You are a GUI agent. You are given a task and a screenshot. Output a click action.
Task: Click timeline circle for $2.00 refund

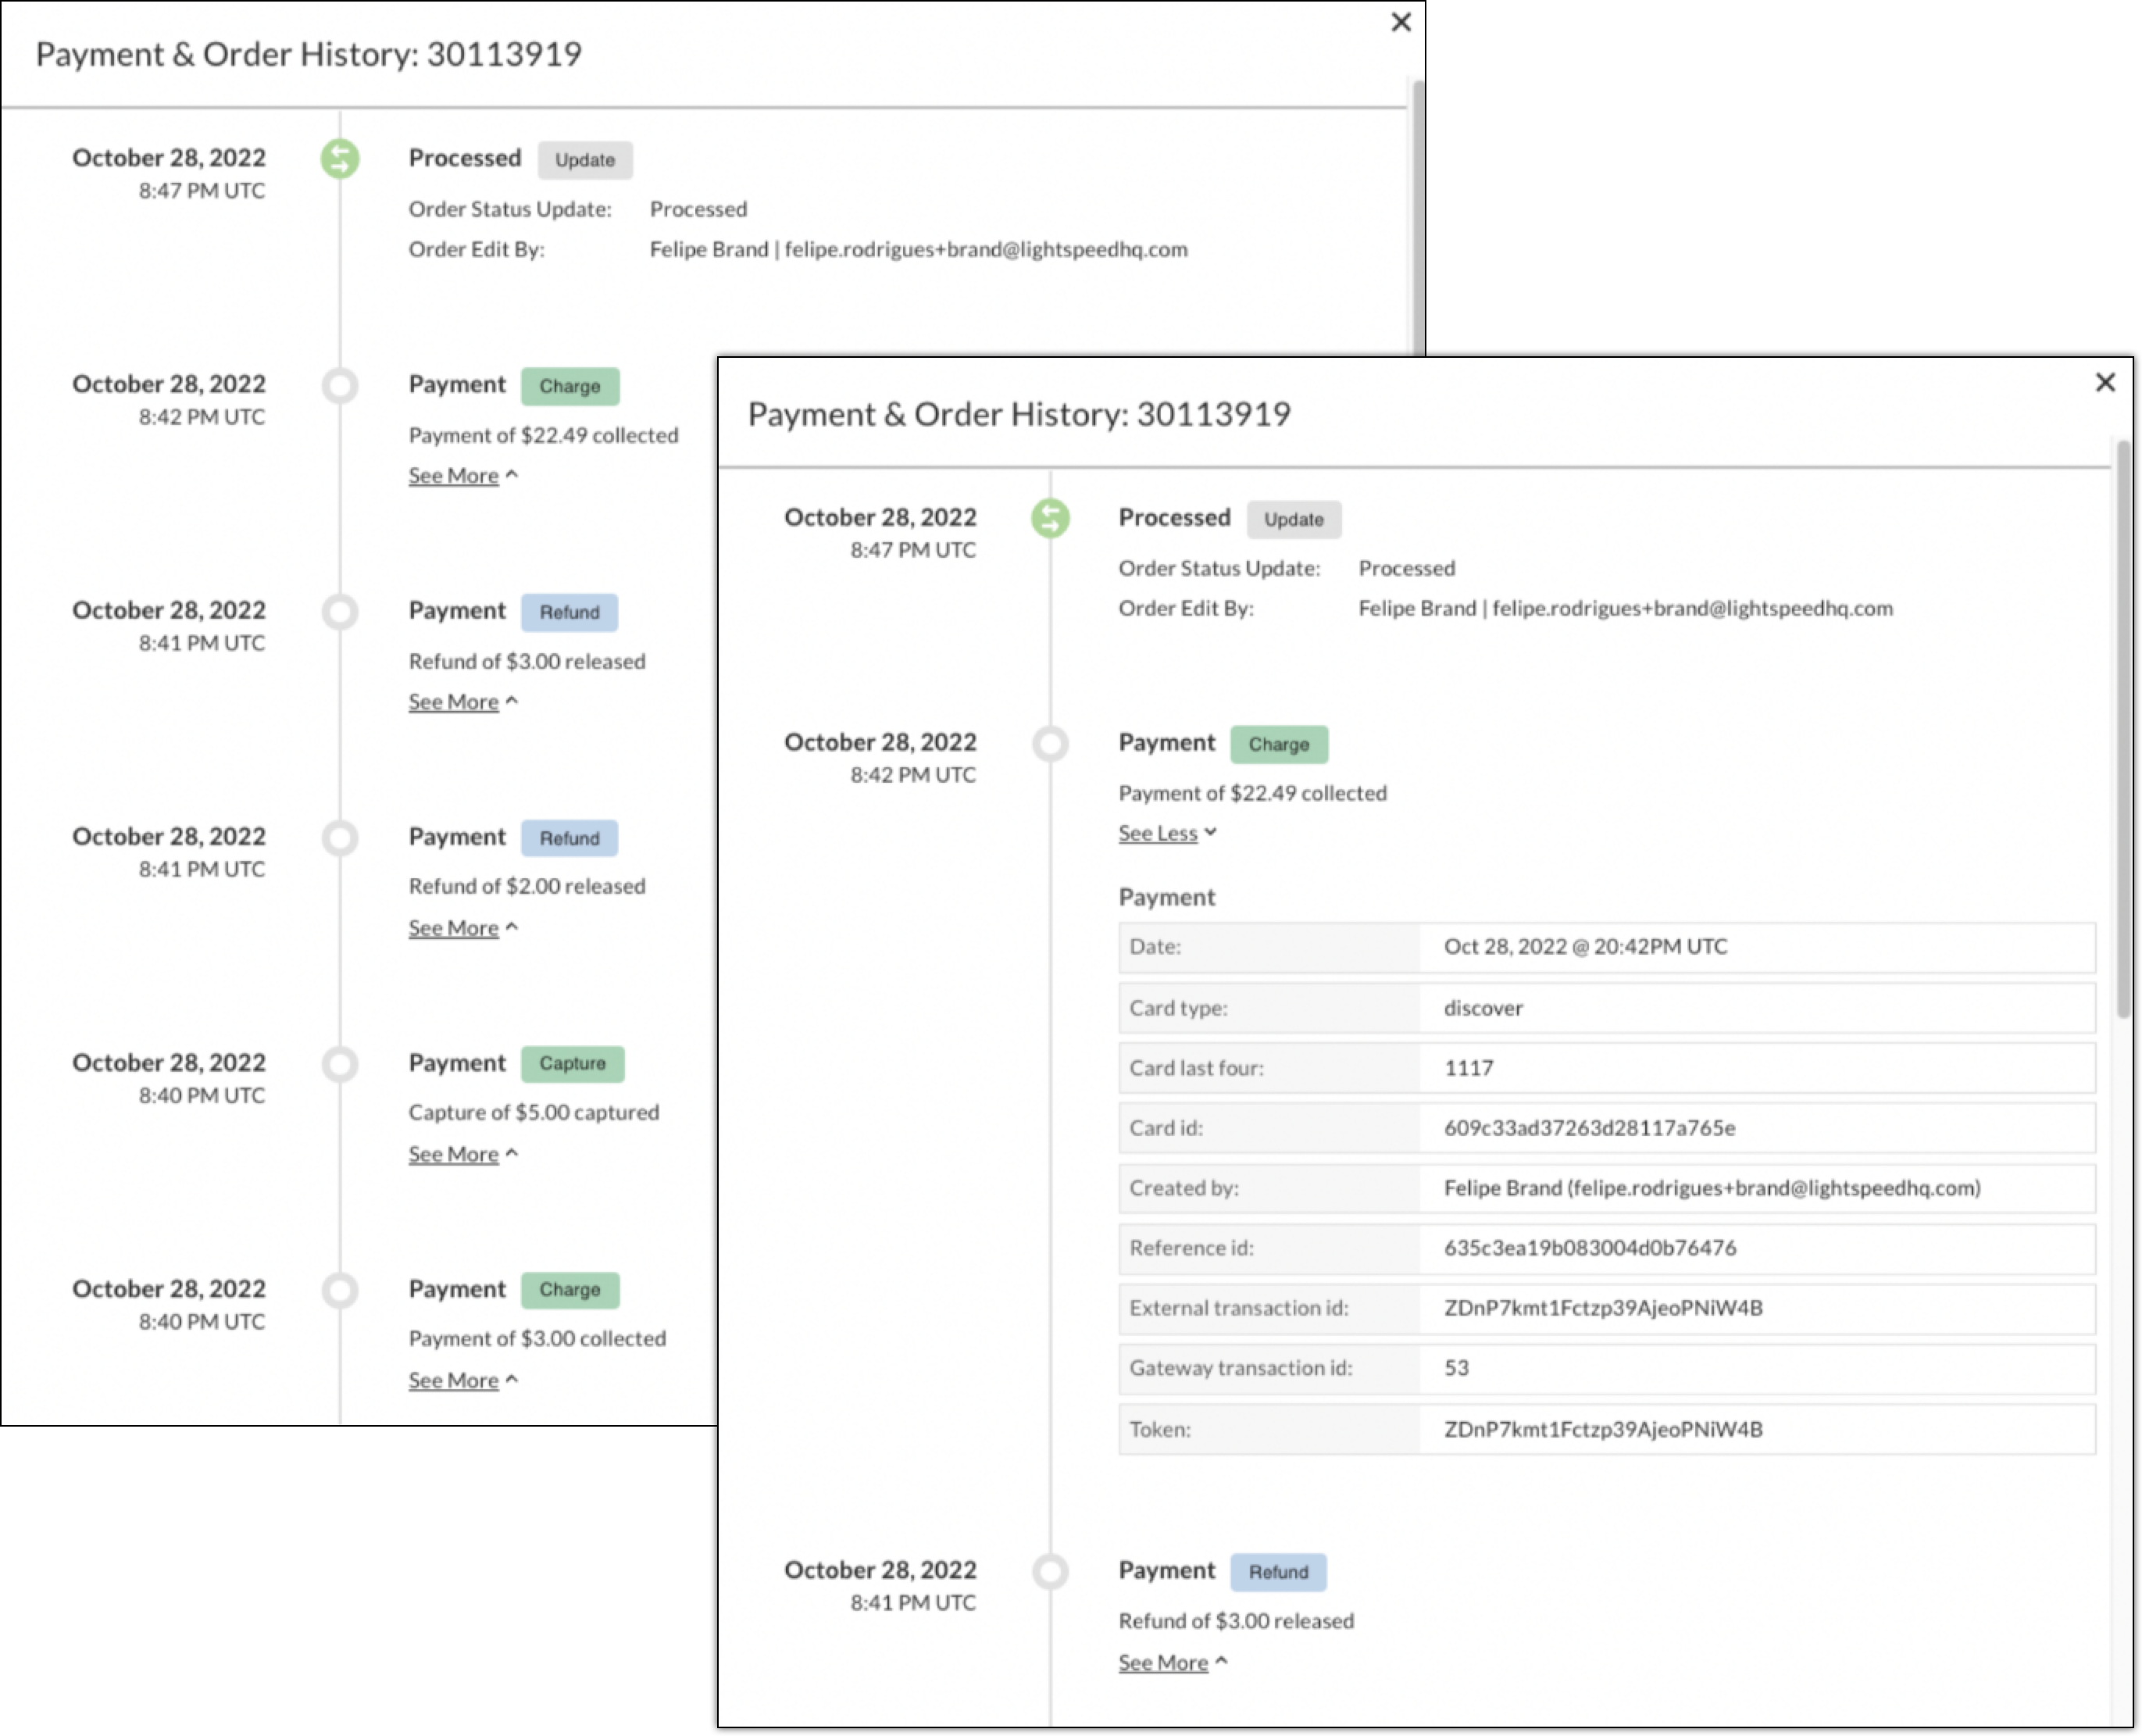(x=340, y=837)
